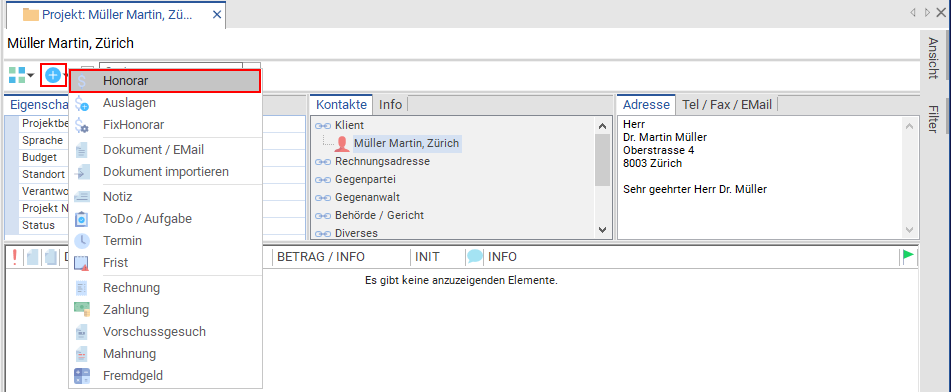Click the 8003 Zürich address line
The image size is (951, 392).
(x=653, y=163)
